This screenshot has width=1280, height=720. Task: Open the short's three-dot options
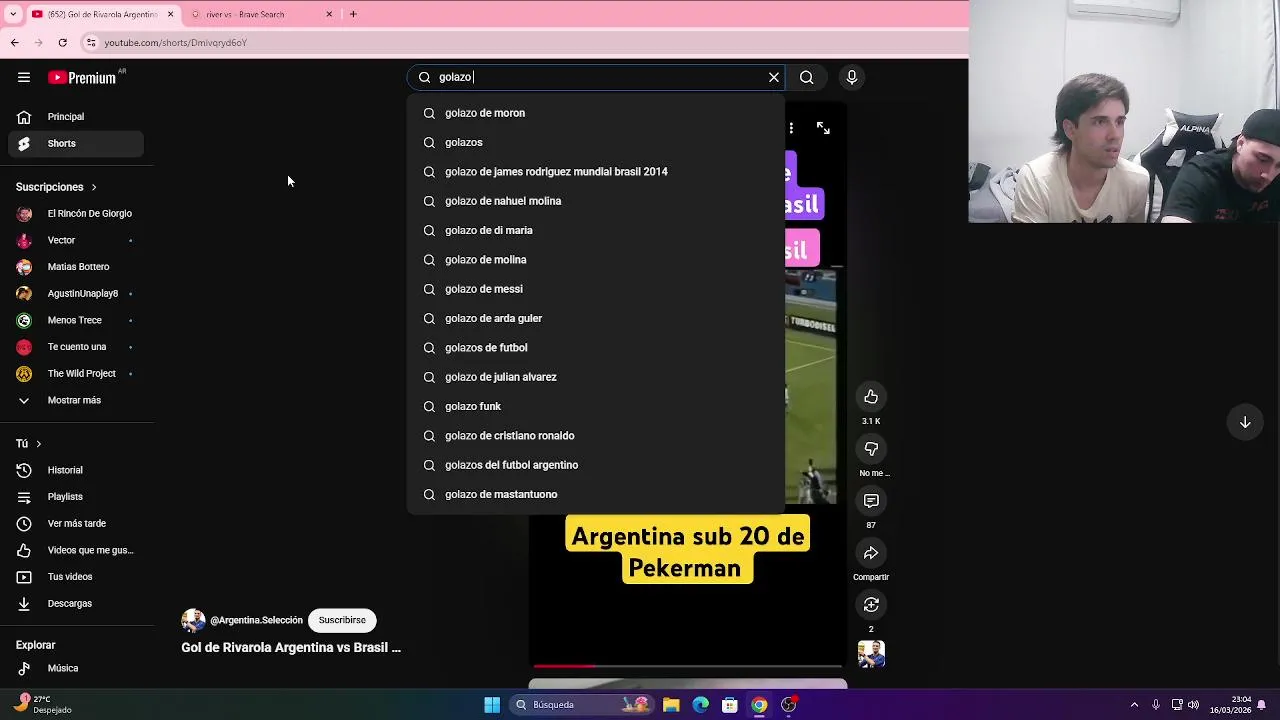coord(791,128)
